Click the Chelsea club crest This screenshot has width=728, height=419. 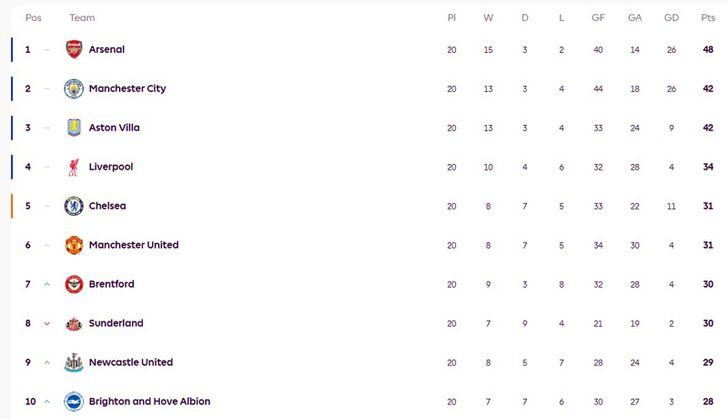[74, 206]
